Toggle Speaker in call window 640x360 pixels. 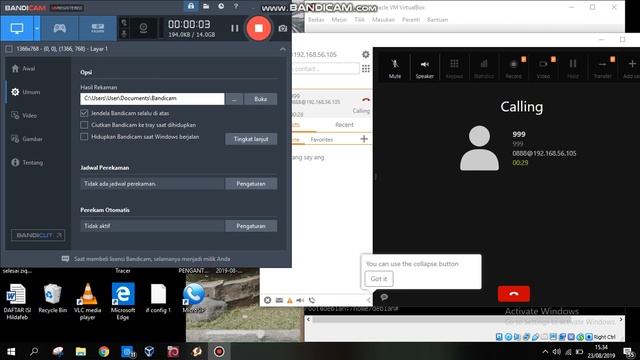[424, 68]
